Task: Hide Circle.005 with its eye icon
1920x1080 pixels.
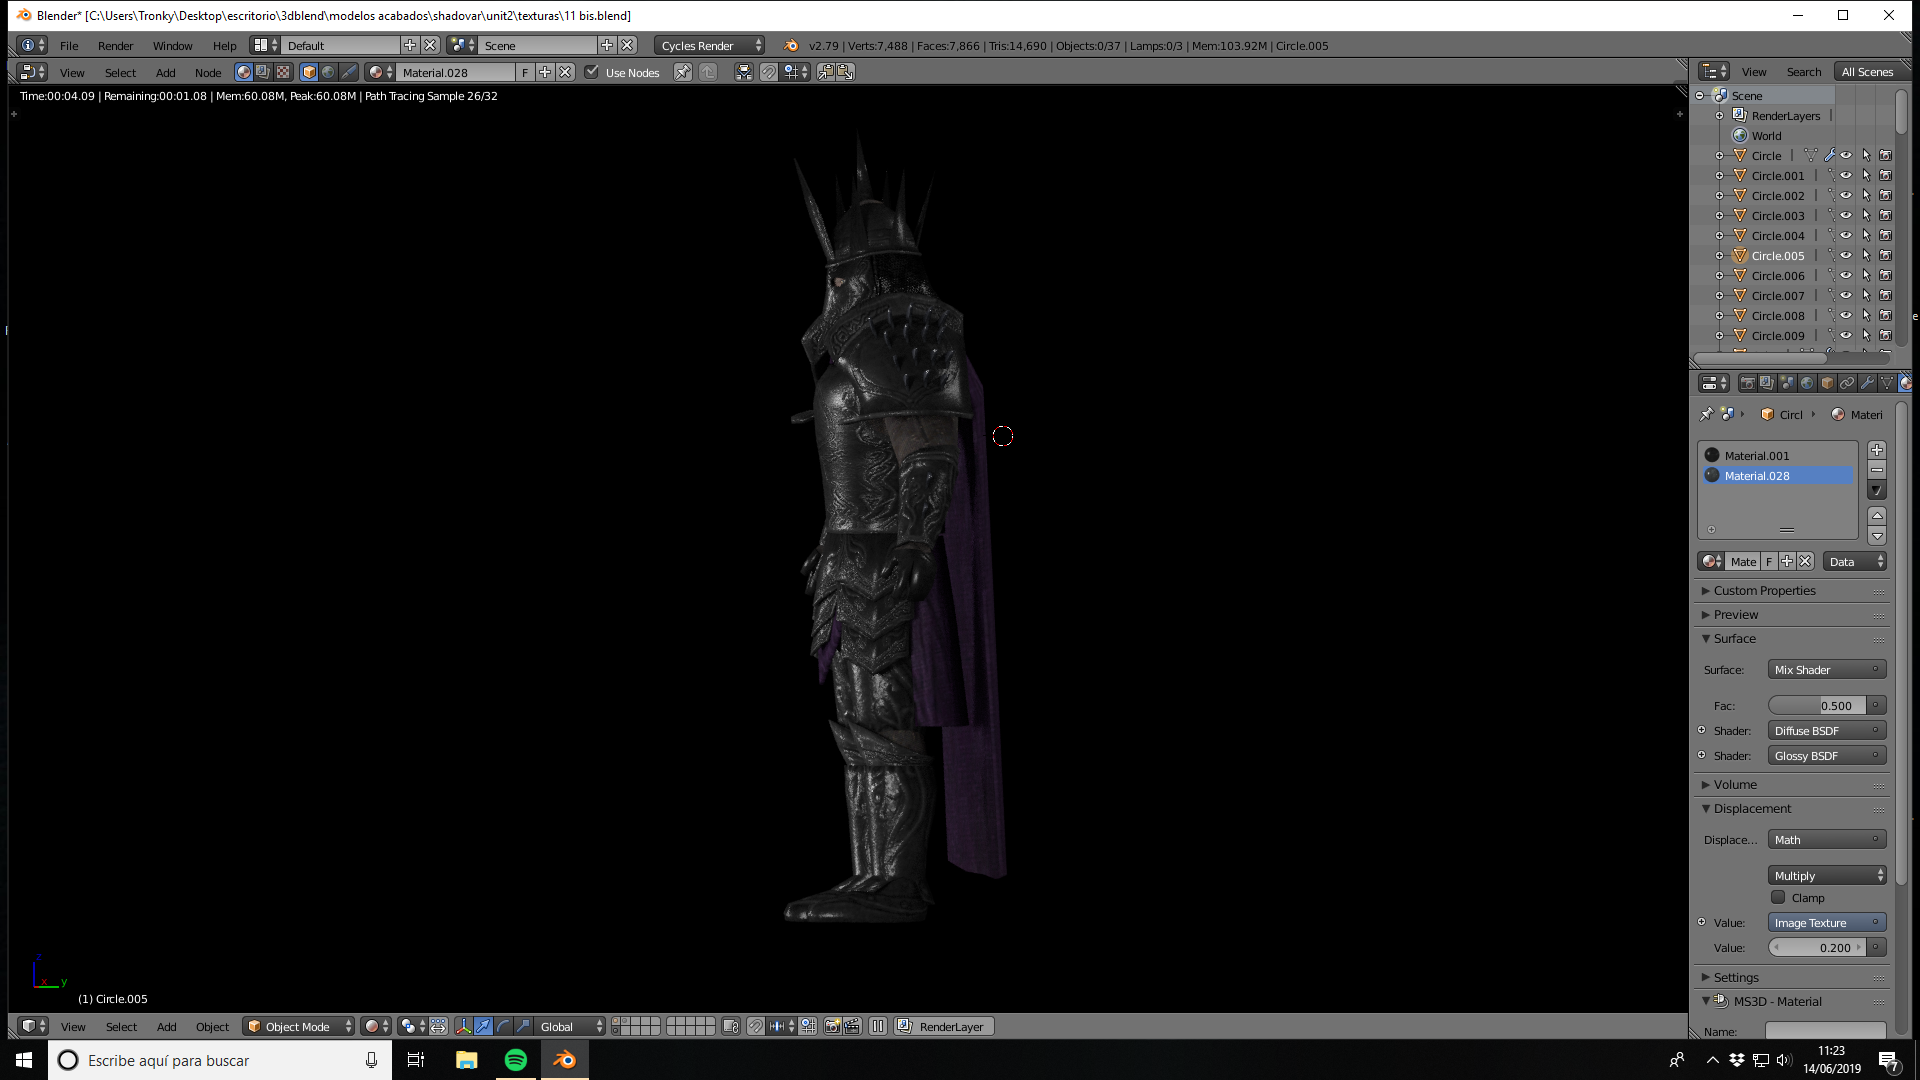Action: tap(1846, 256)
